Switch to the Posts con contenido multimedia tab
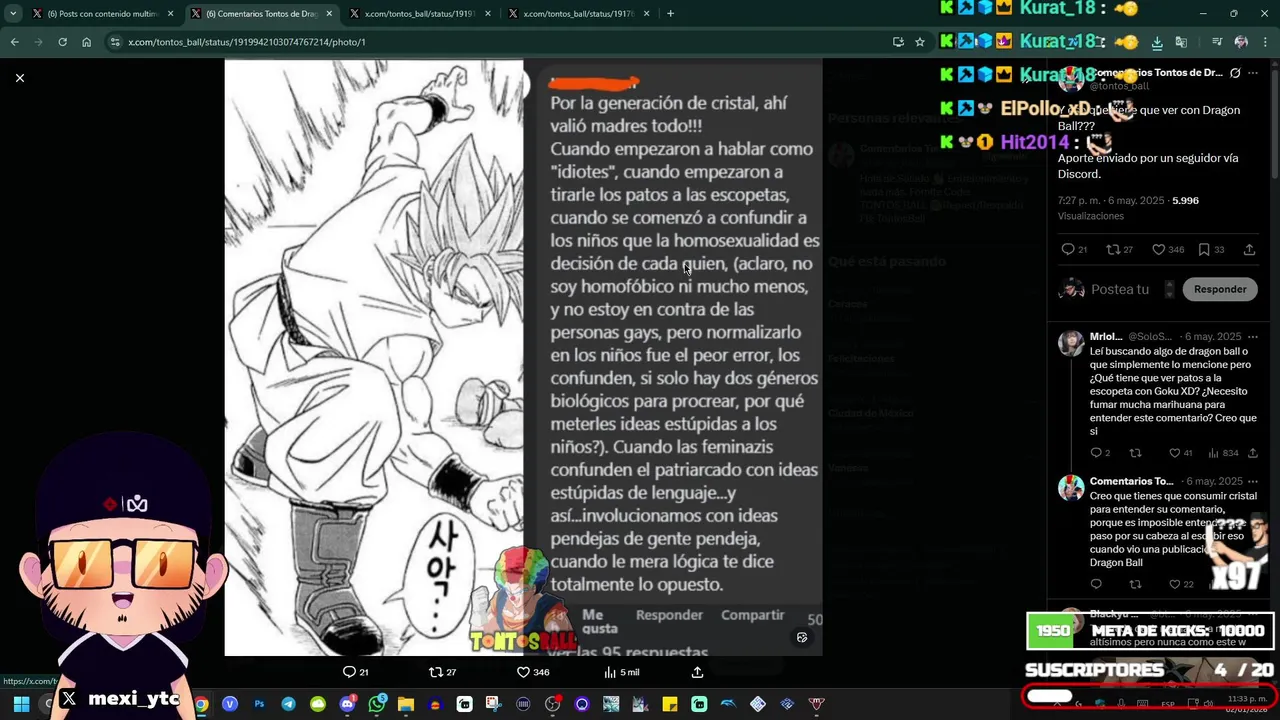Image resolution: width=1280 pixels, height=720 pixels. 105,14
